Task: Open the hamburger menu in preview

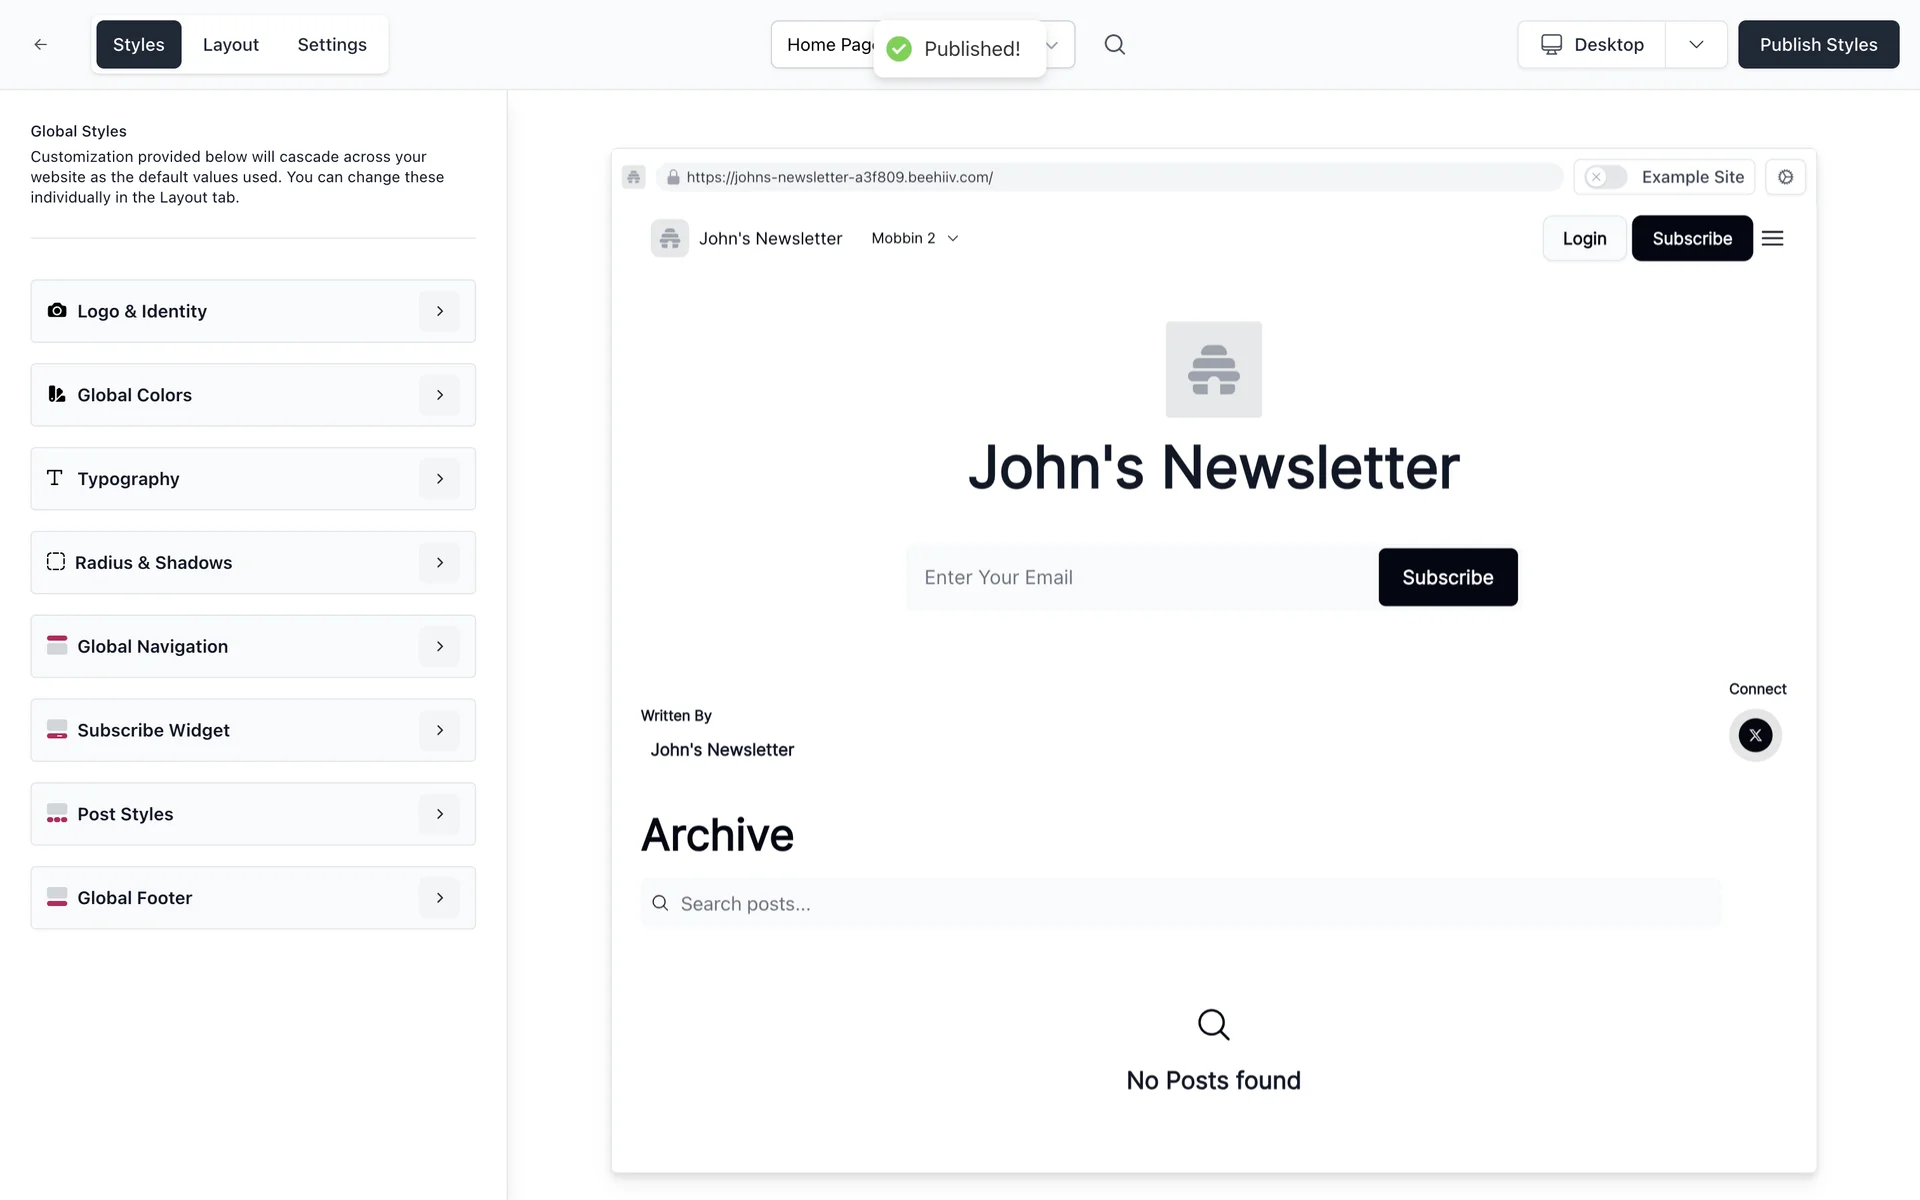Action: pos(1772,238)
